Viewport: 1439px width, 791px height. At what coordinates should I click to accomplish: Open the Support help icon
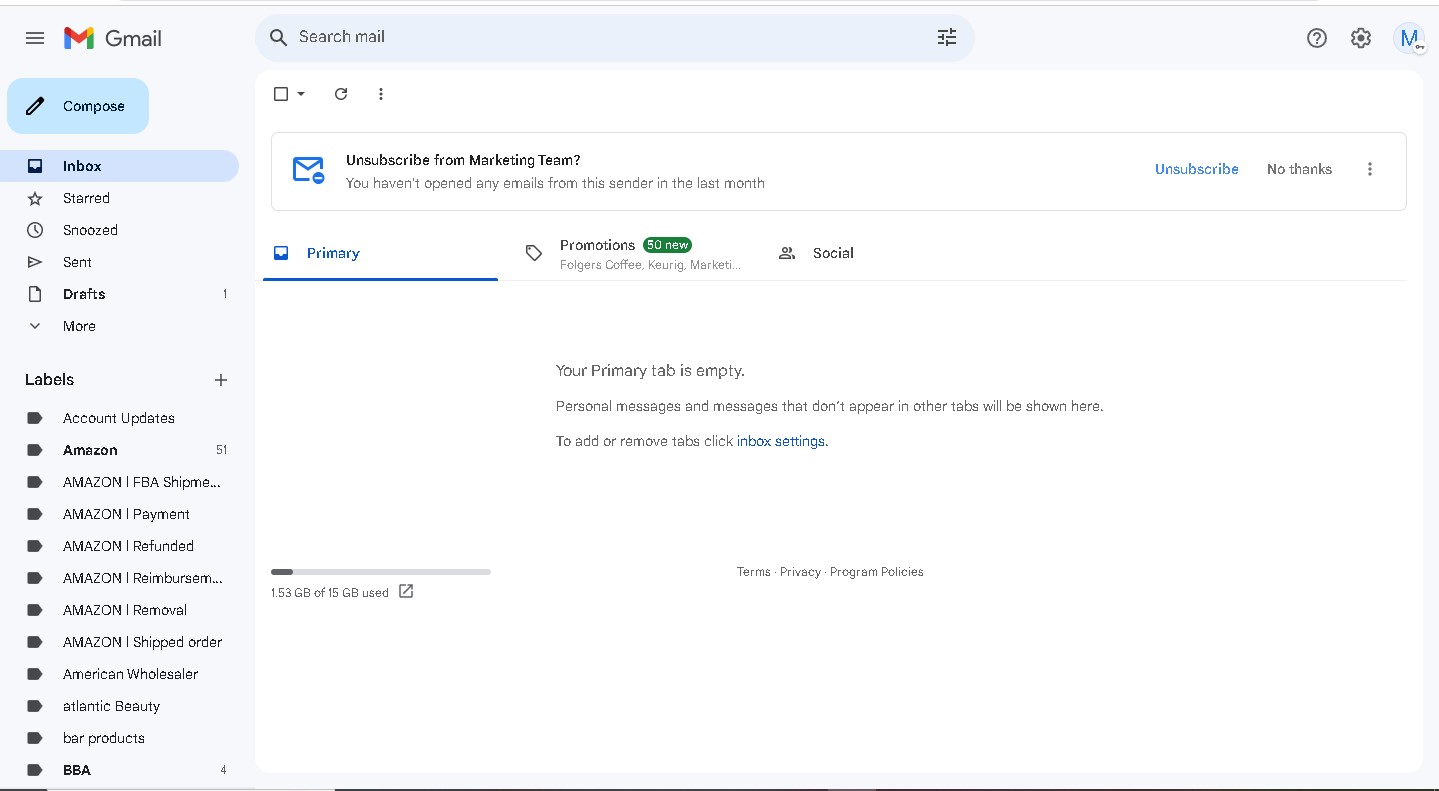tap(1317, 38)
